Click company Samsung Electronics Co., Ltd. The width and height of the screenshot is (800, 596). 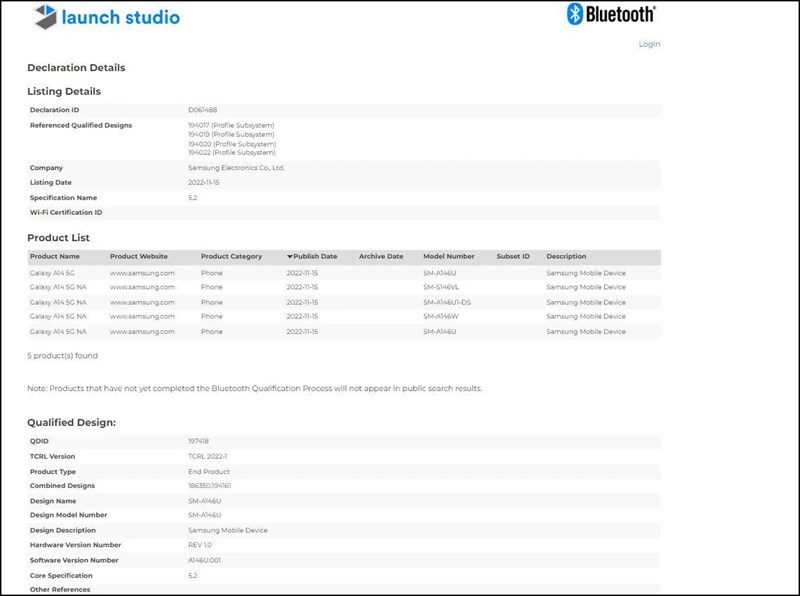pos(236,167)
